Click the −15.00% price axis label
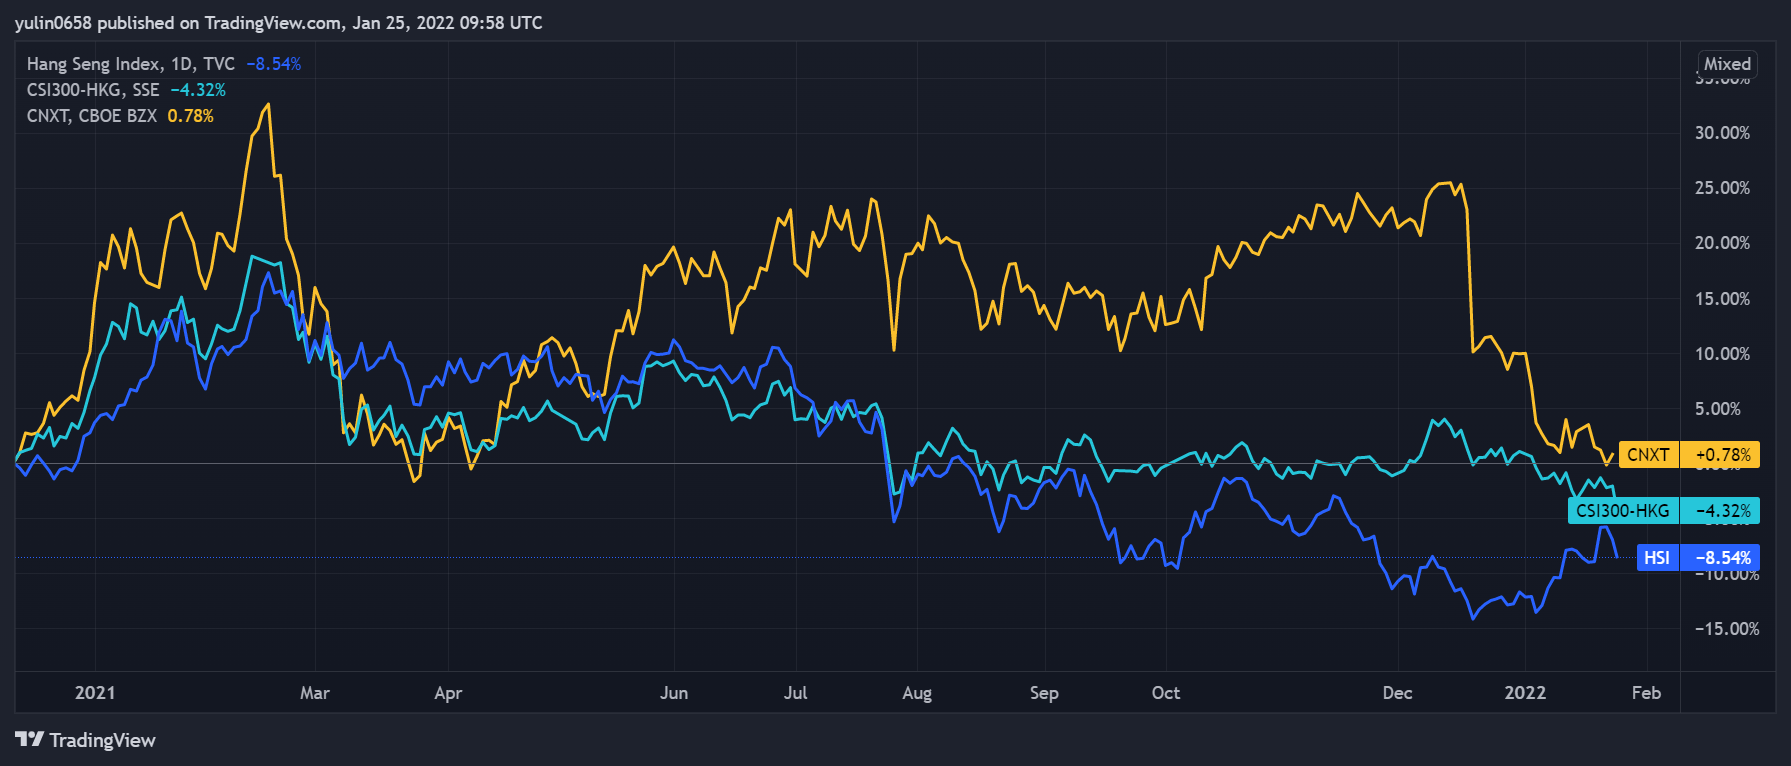This screenshot has width=1791, height=766. (1727, 629)
